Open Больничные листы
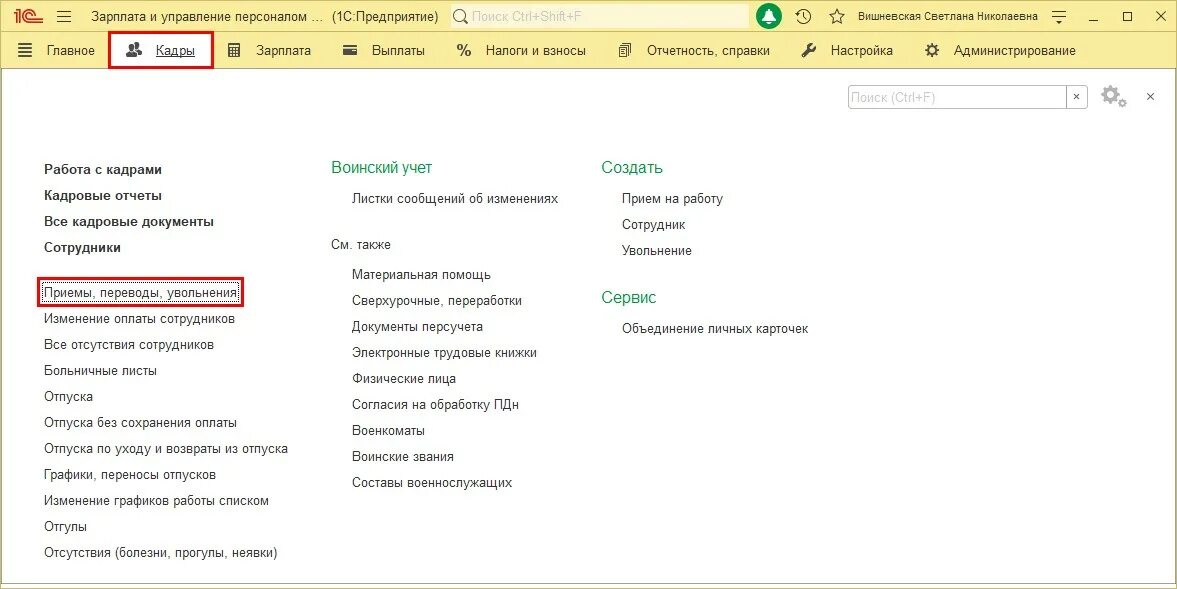1177x589 pixels. [x=100, y=371]
